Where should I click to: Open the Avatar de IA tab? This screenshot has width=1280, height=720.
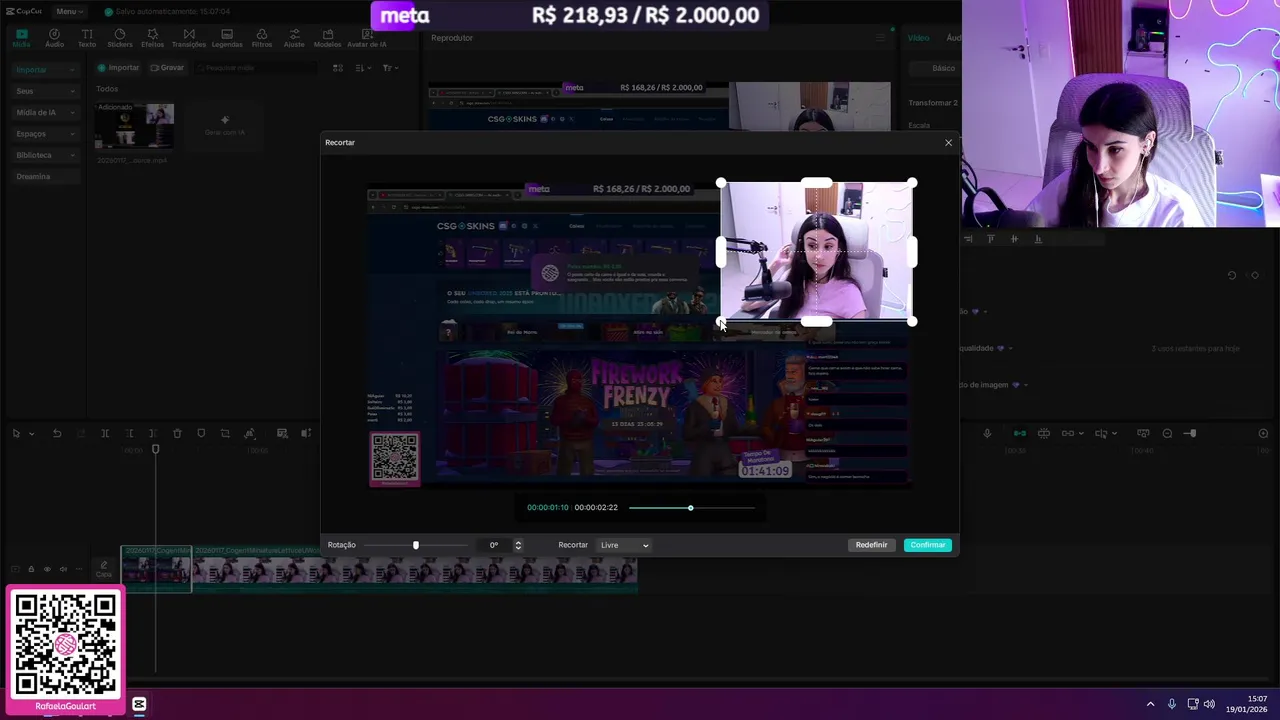[x=367, y=38]
